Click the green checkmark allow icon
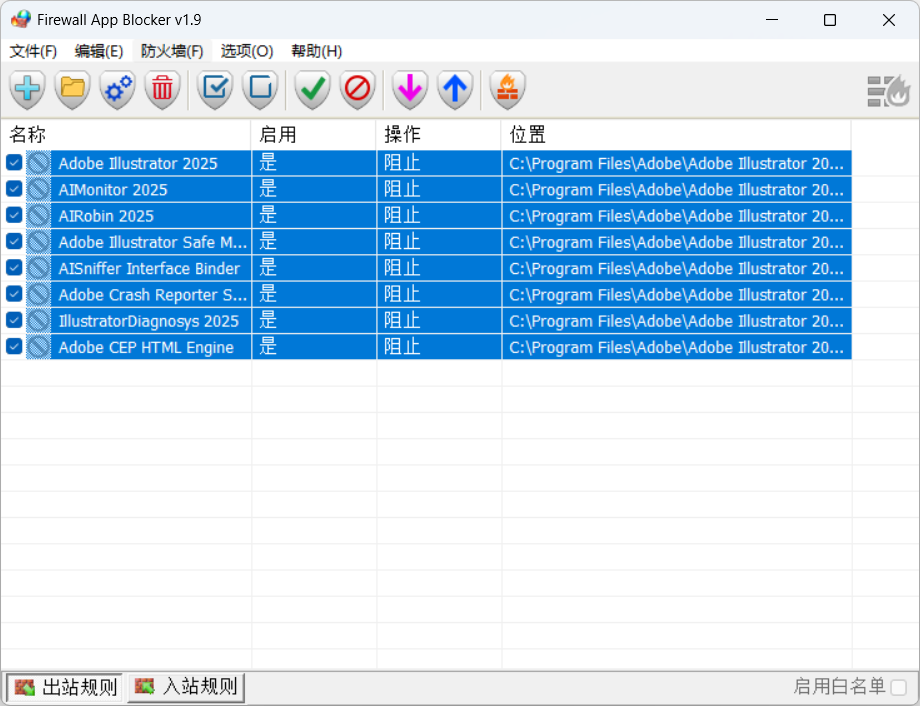 (313, 90)
